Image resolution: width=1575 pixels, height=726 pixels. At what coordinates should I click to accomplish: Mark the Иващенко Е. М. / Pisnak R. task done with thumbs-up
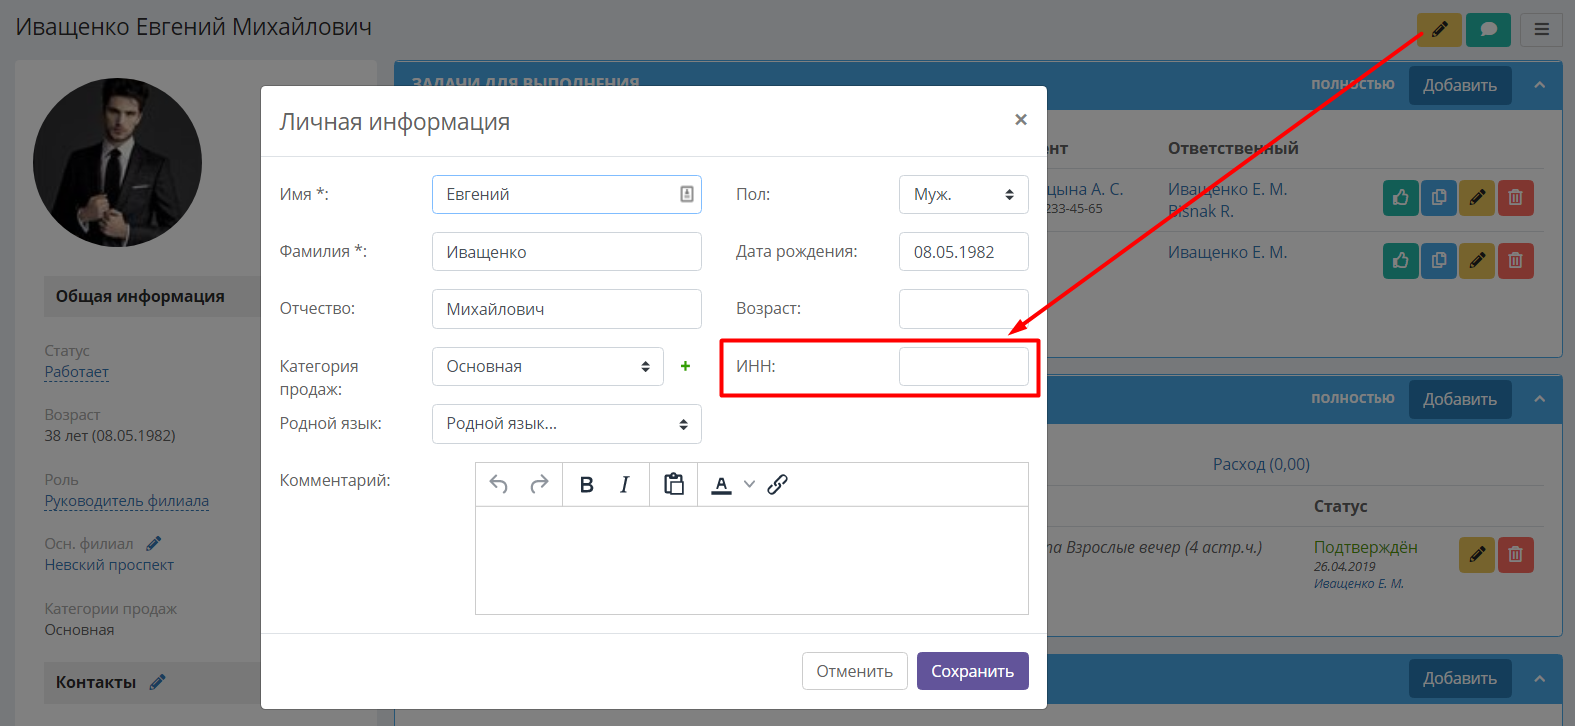[1401, 198]
